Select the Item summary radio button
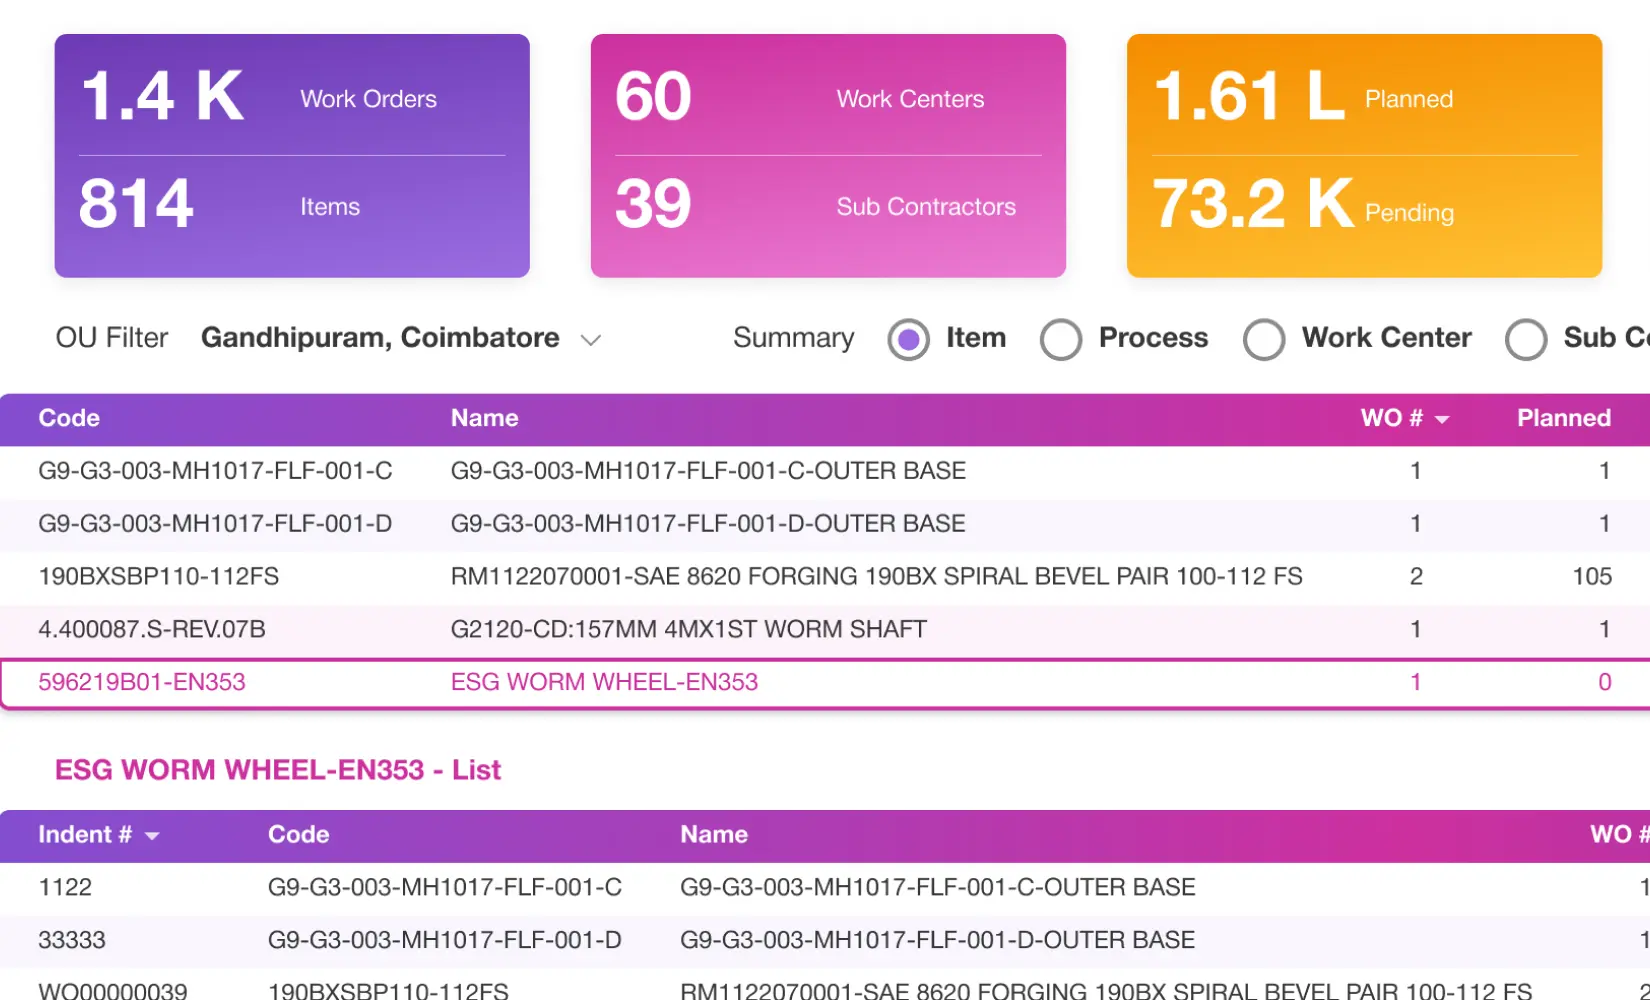 click(908, 339)
